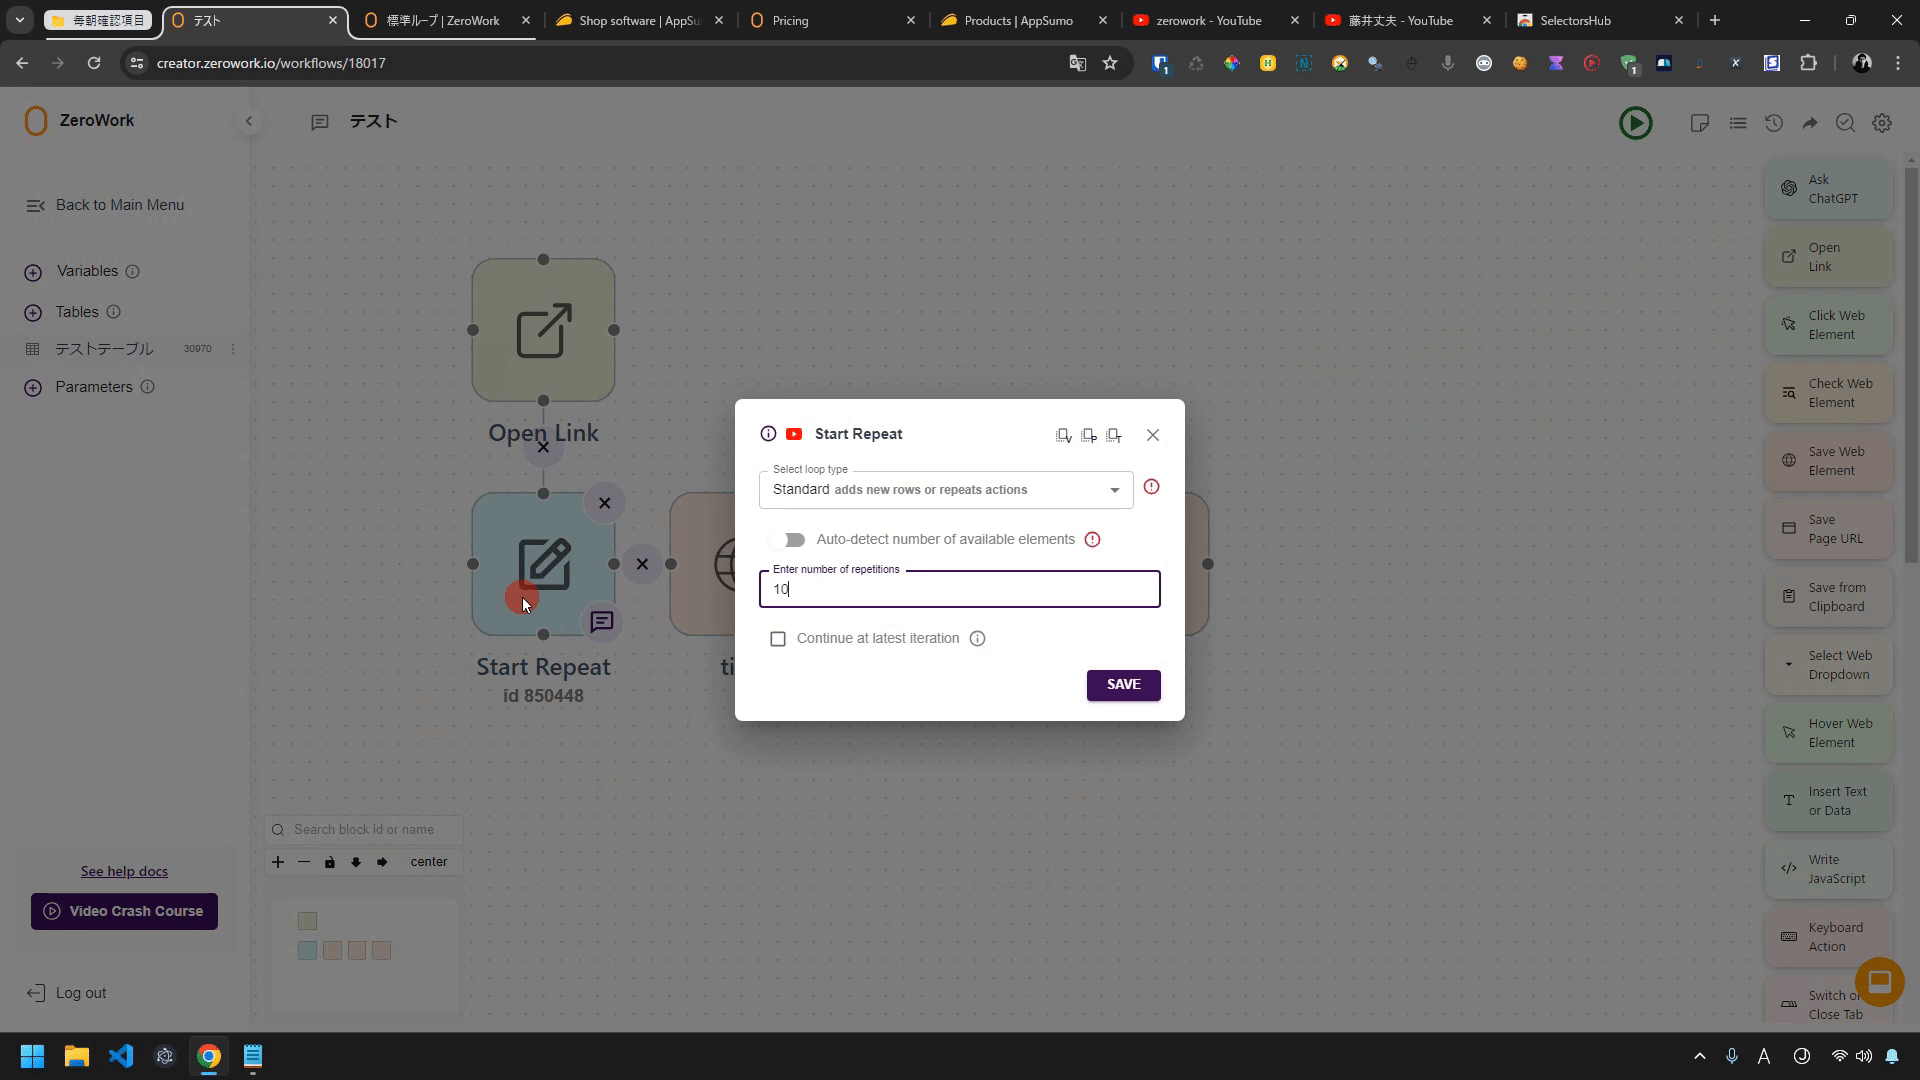Screen dimensions: 1920x1080
Task: Click info icon beside Start Repeat title
Action: pos(768,434)
